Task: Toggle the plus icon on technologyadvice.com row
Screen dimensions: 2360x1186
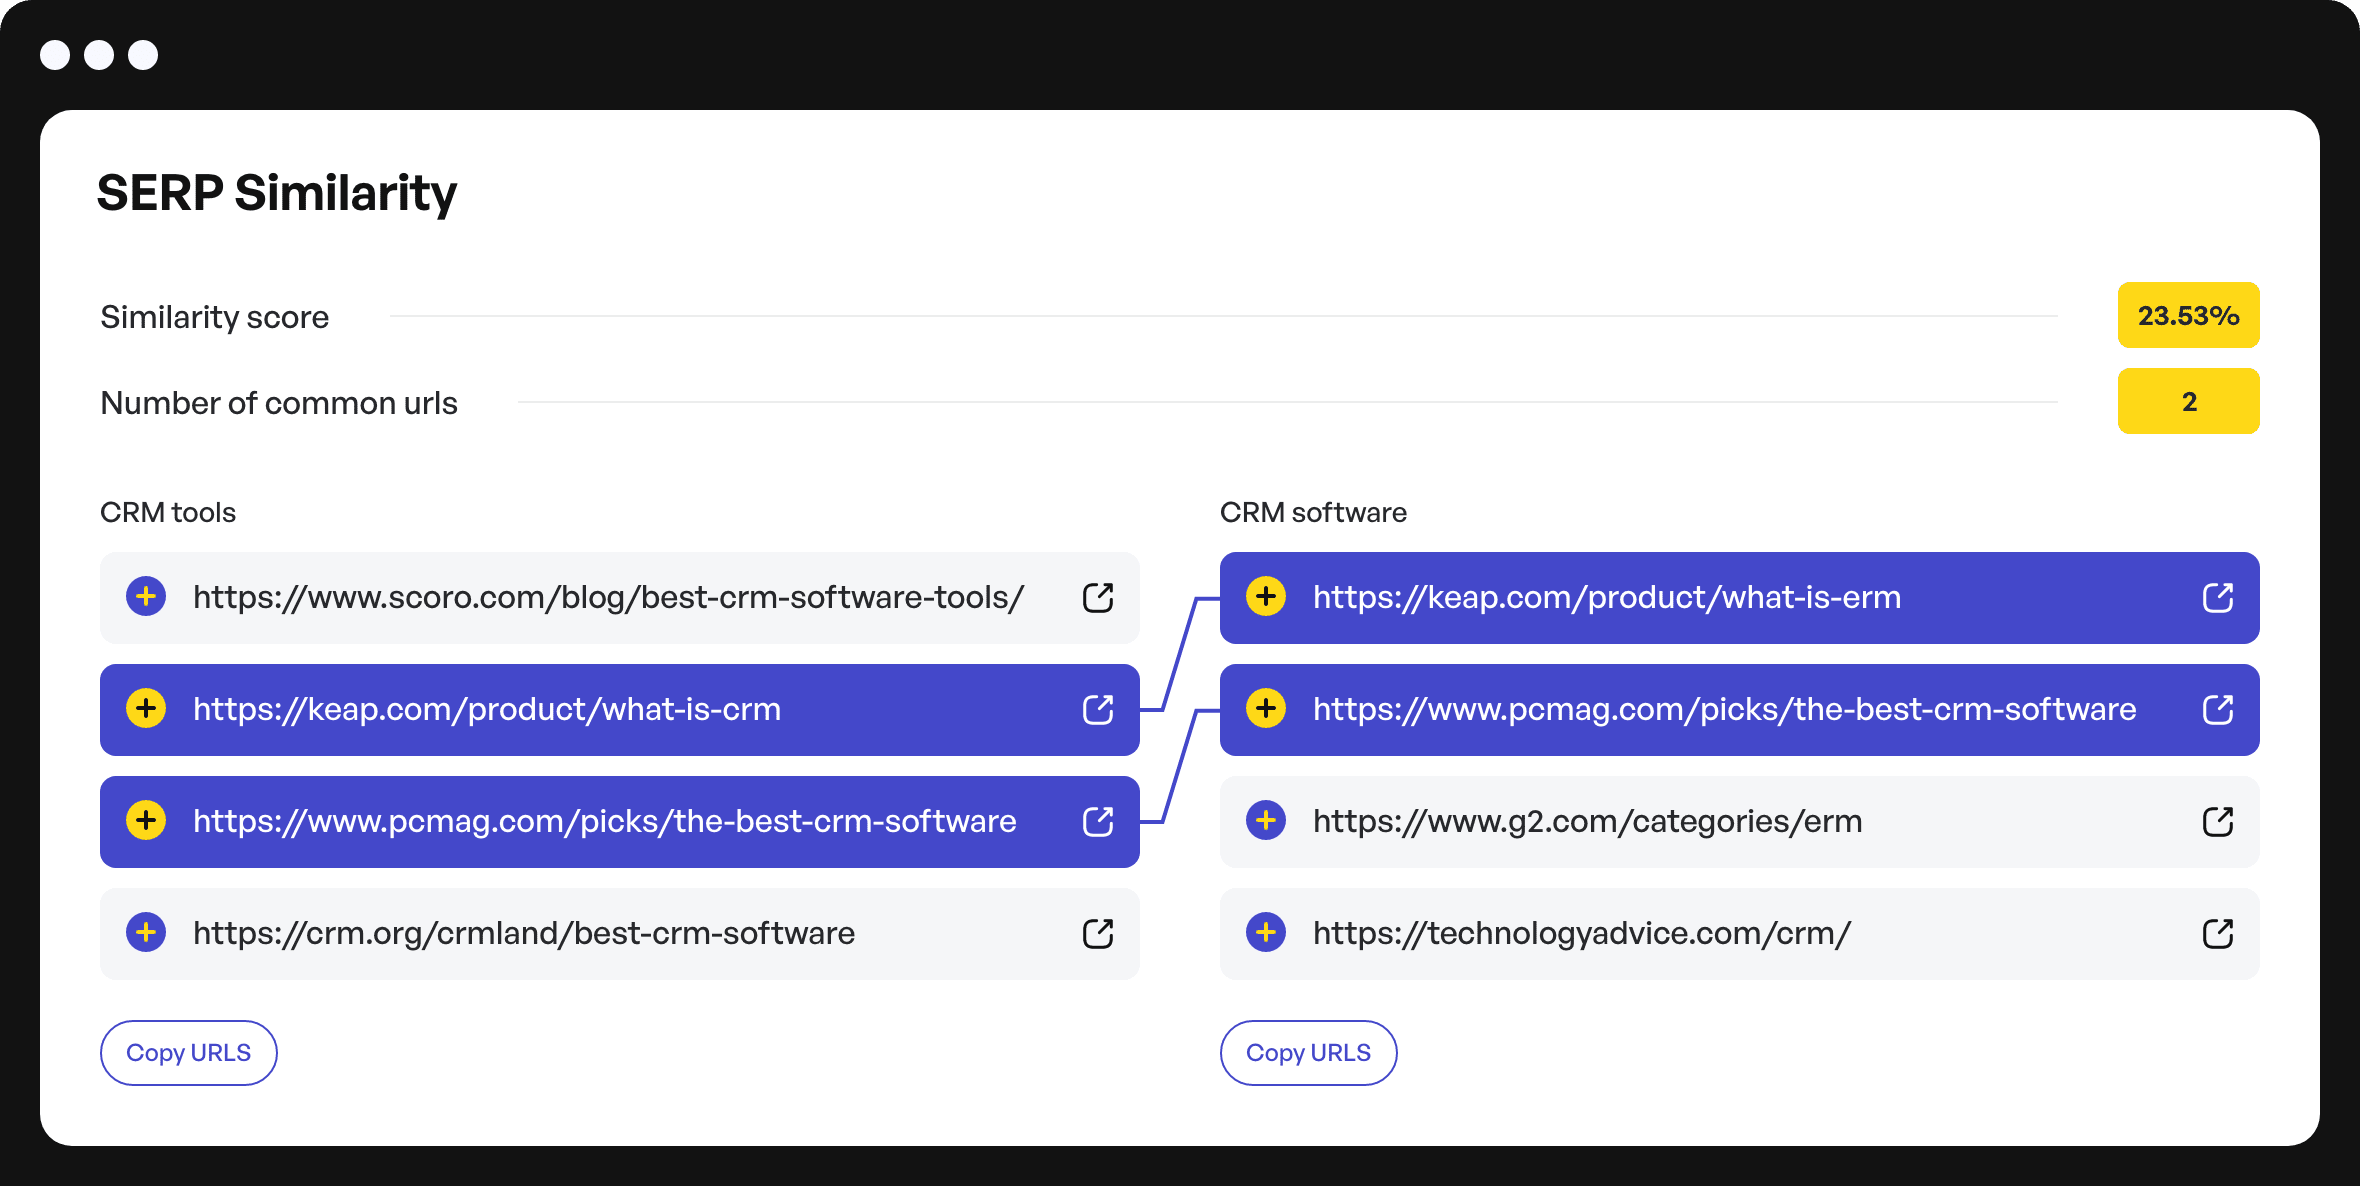Action: [1267, 933]
